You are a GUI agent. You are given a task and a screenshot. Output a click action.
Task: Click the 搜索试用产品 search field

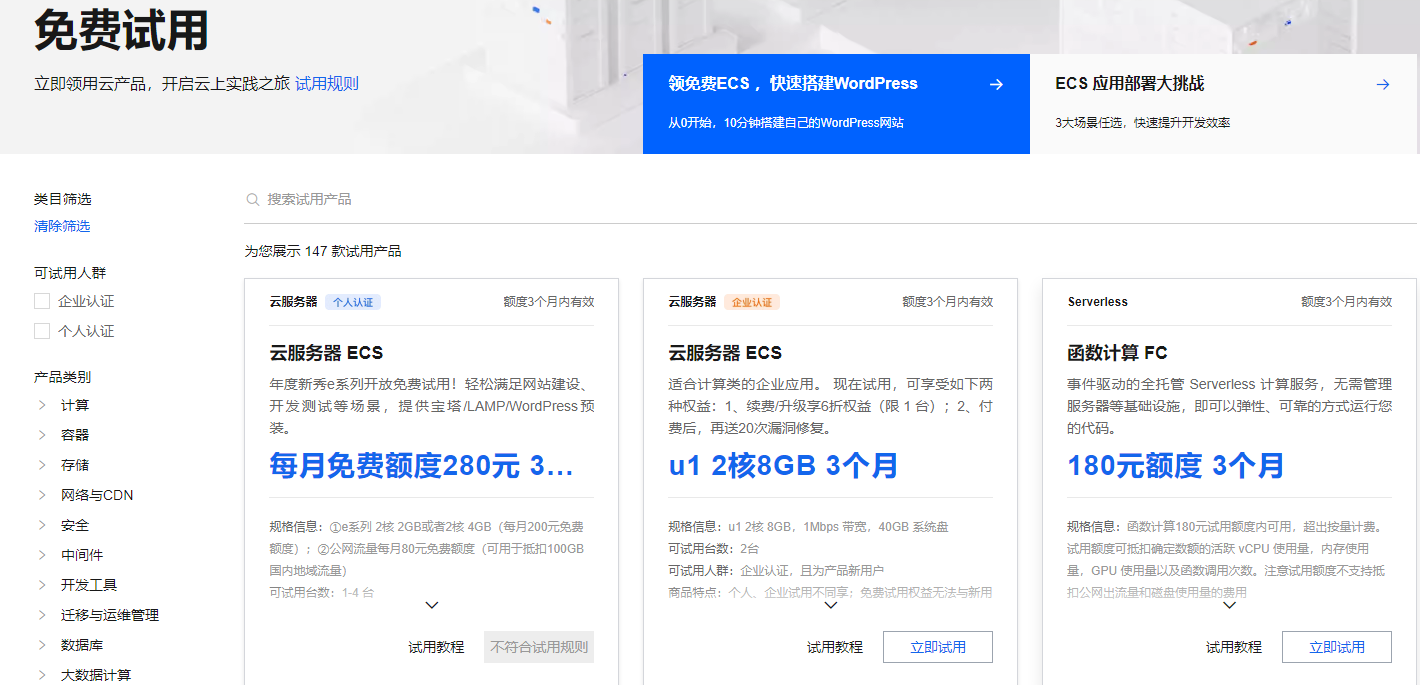[330, 199]
